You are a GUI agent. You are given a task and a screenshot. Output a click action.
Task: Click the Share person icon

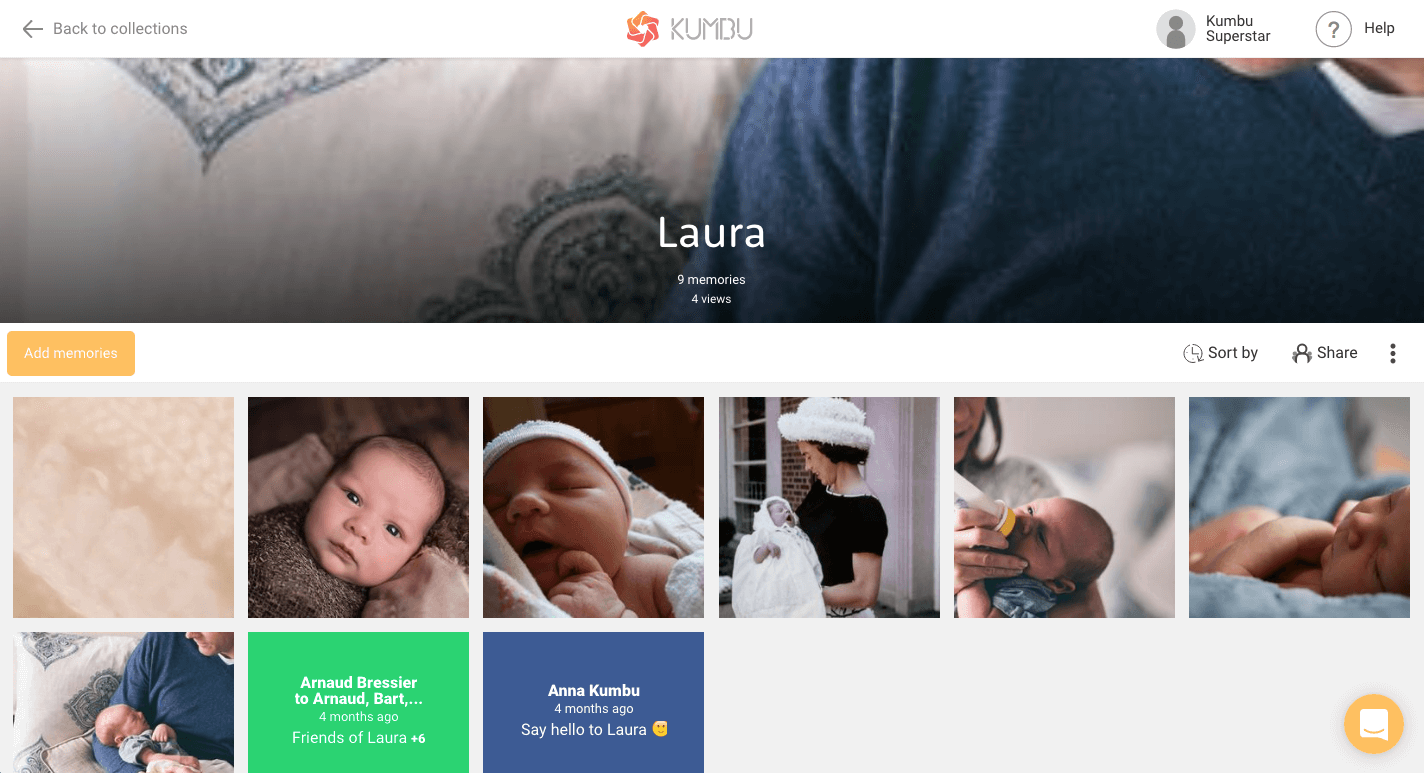[x=1302, y=353]
